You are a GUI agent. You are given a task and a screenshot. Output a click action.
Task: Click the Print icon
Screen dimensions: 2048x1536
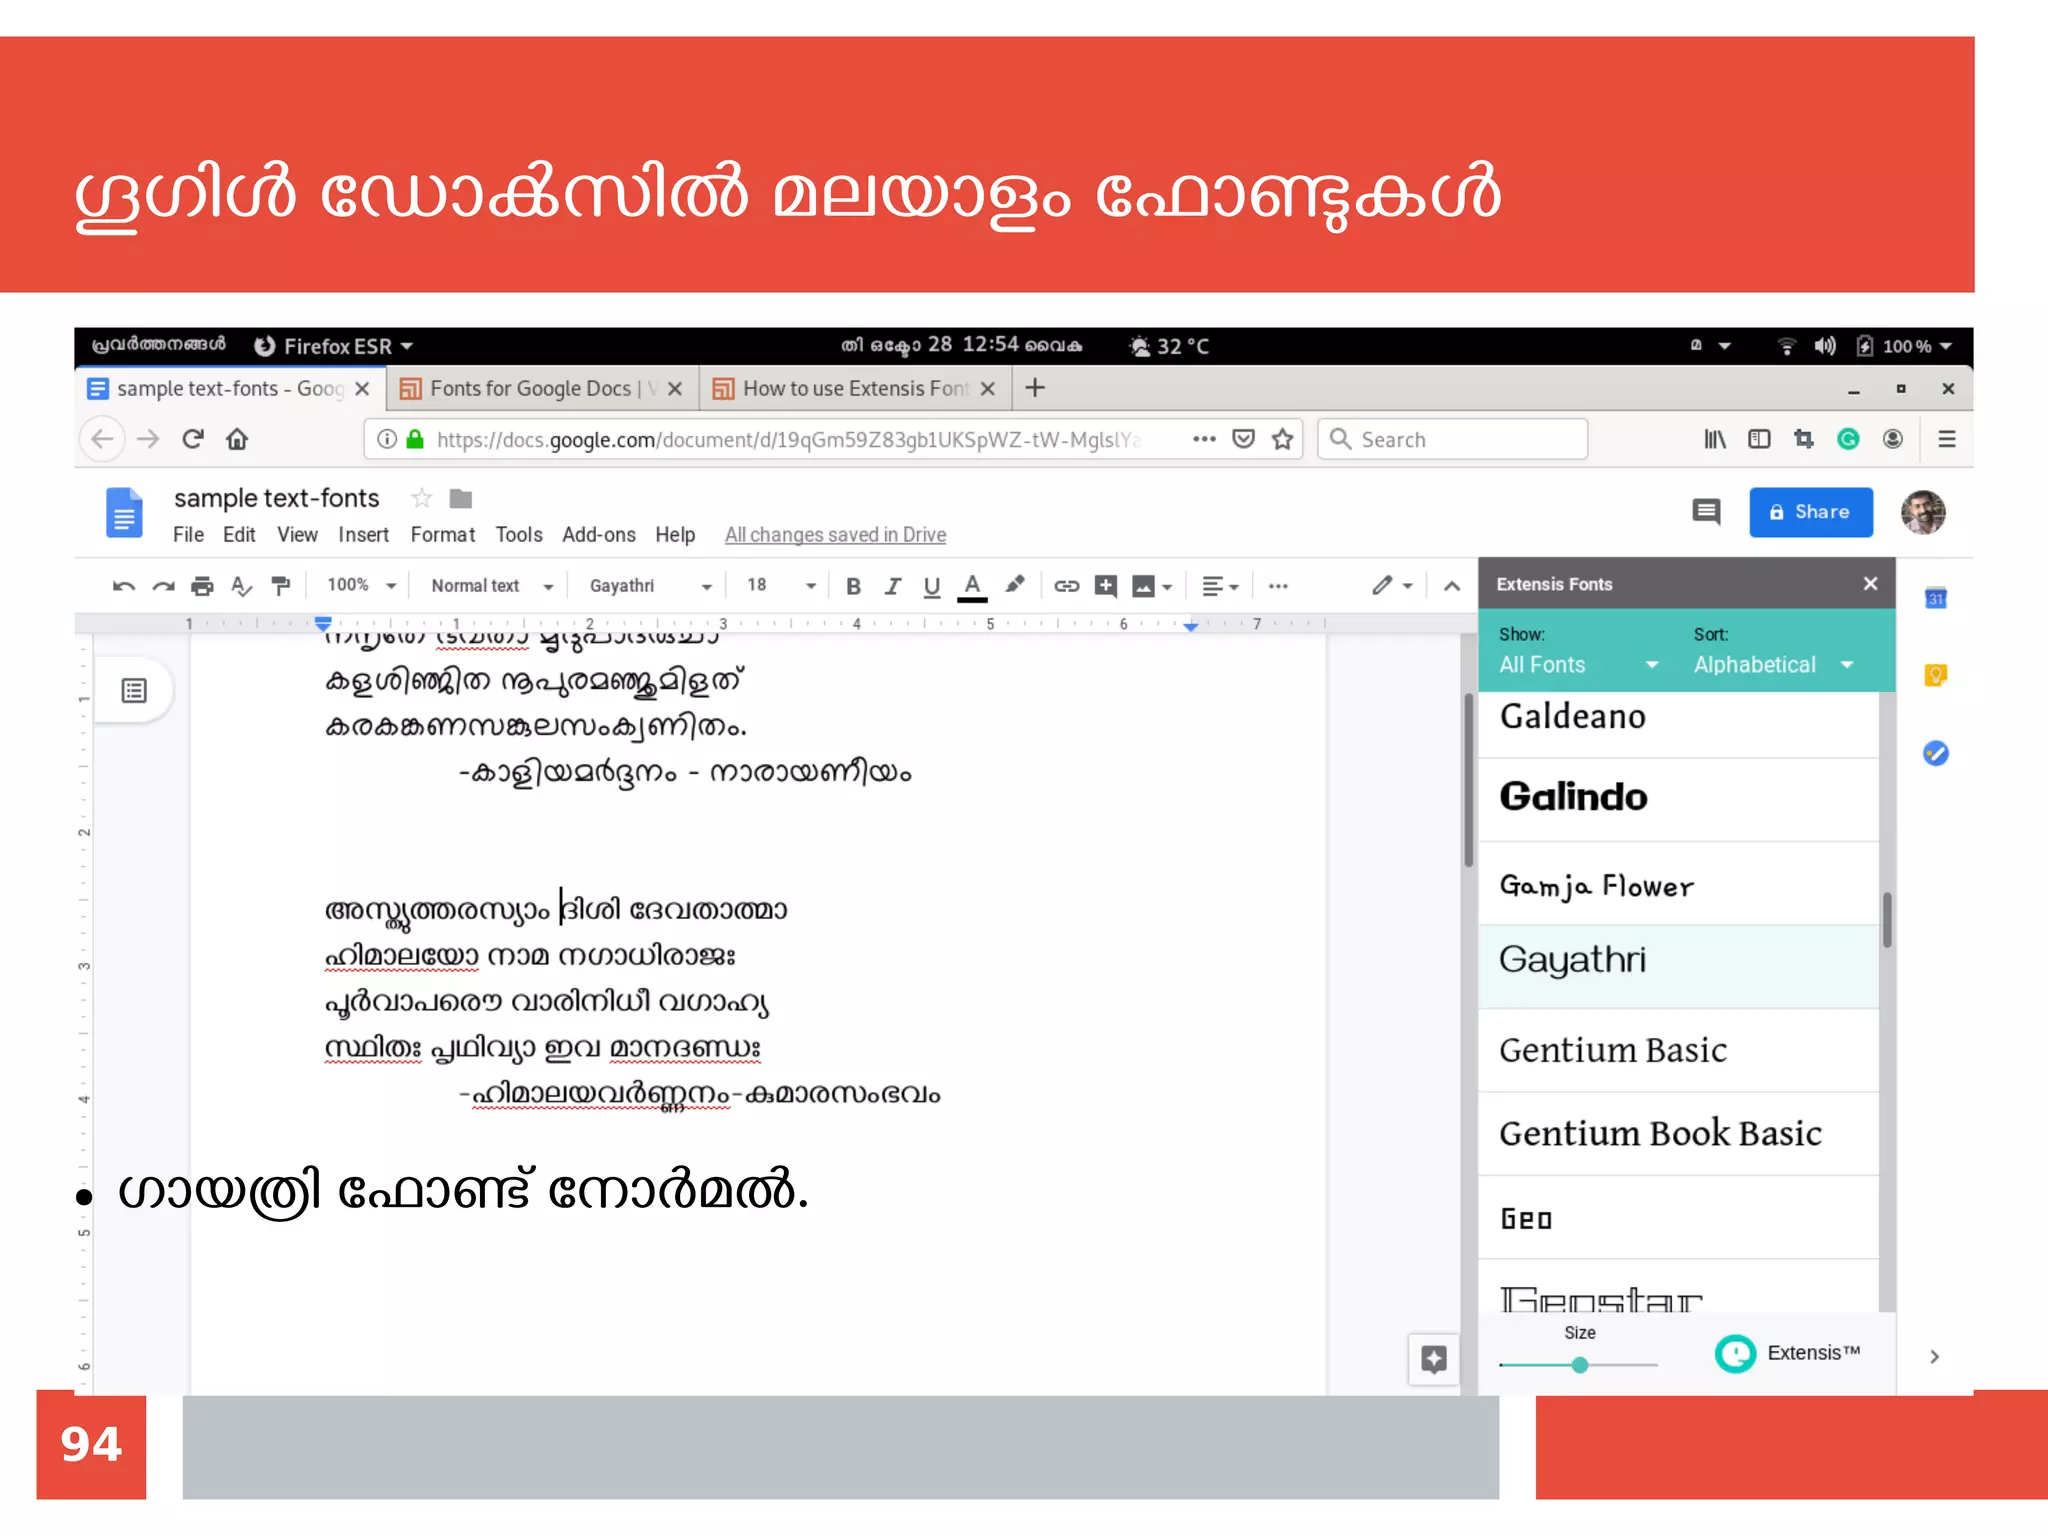click(x=202, y=586)
